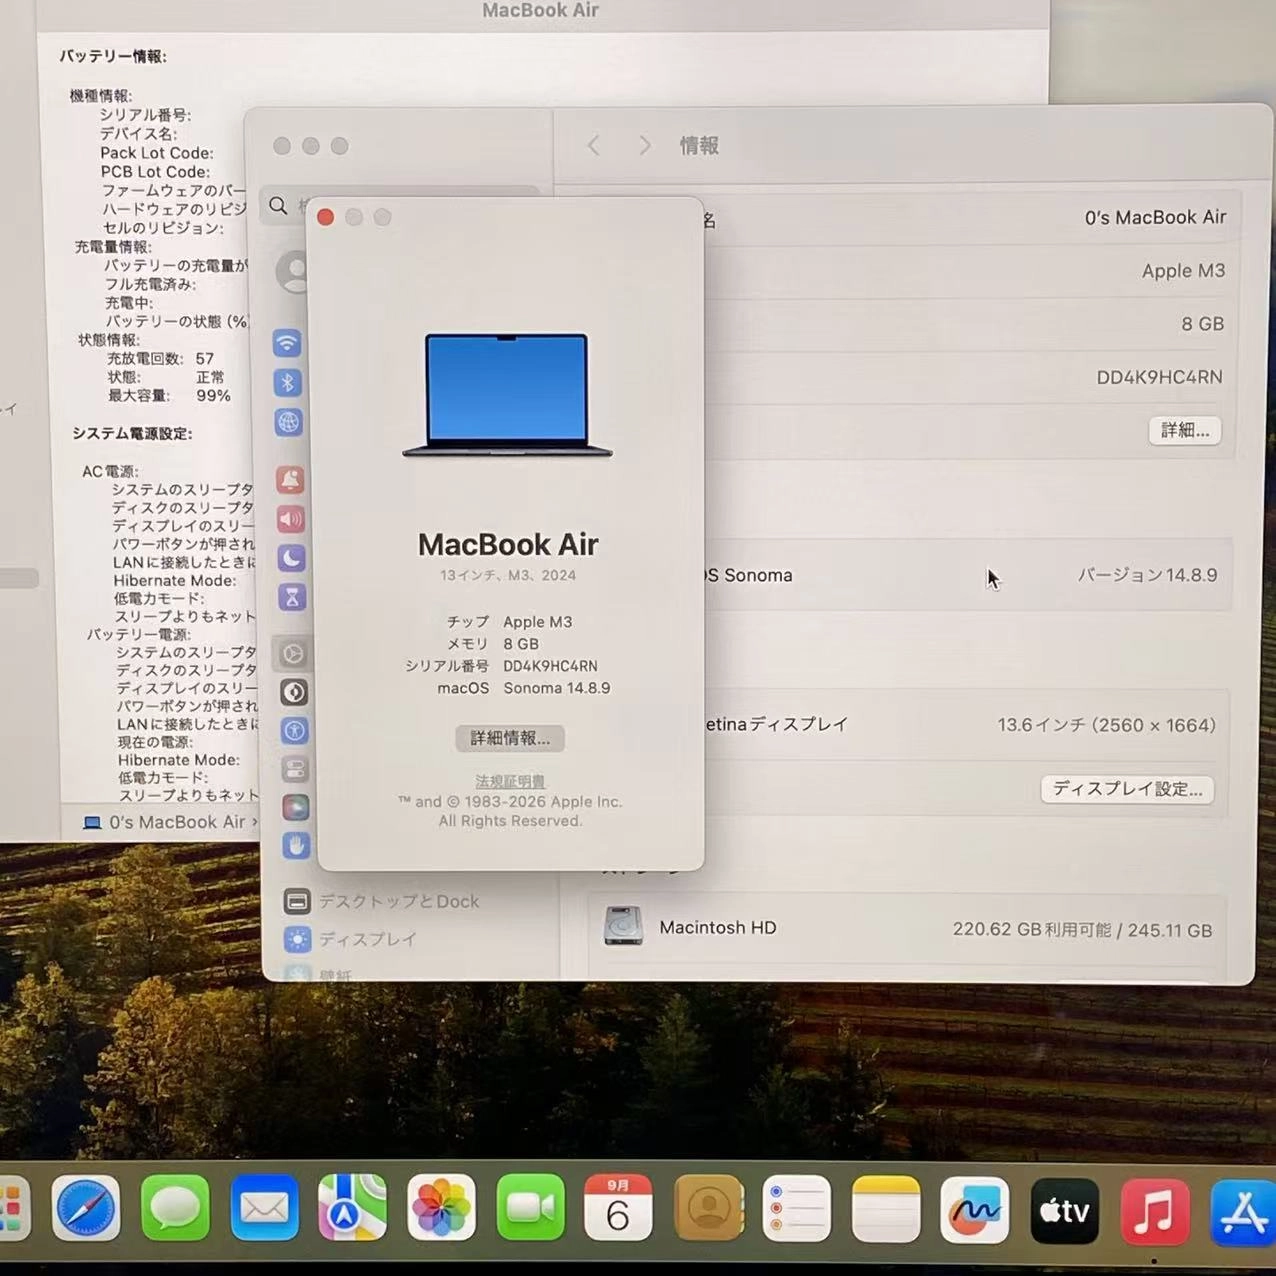Click 最大容量 value 99%

(x=213, y=395)
